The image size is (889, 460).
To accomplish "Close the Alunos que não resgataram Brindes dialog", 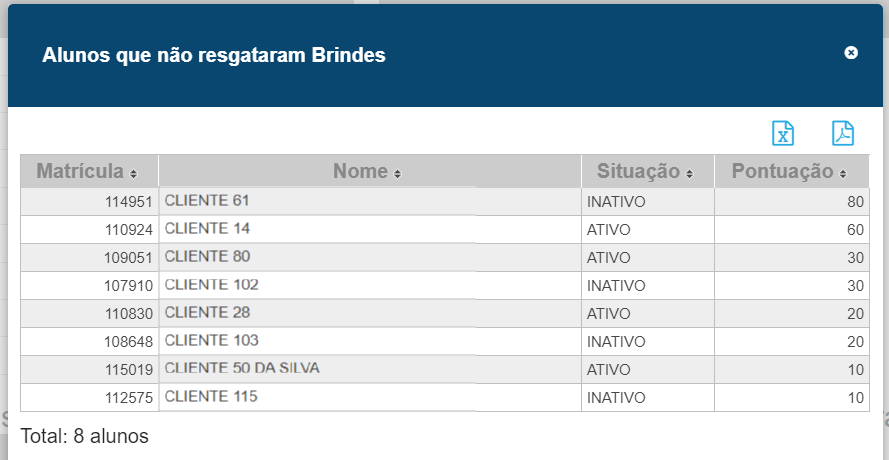I will tap(851, 53).
